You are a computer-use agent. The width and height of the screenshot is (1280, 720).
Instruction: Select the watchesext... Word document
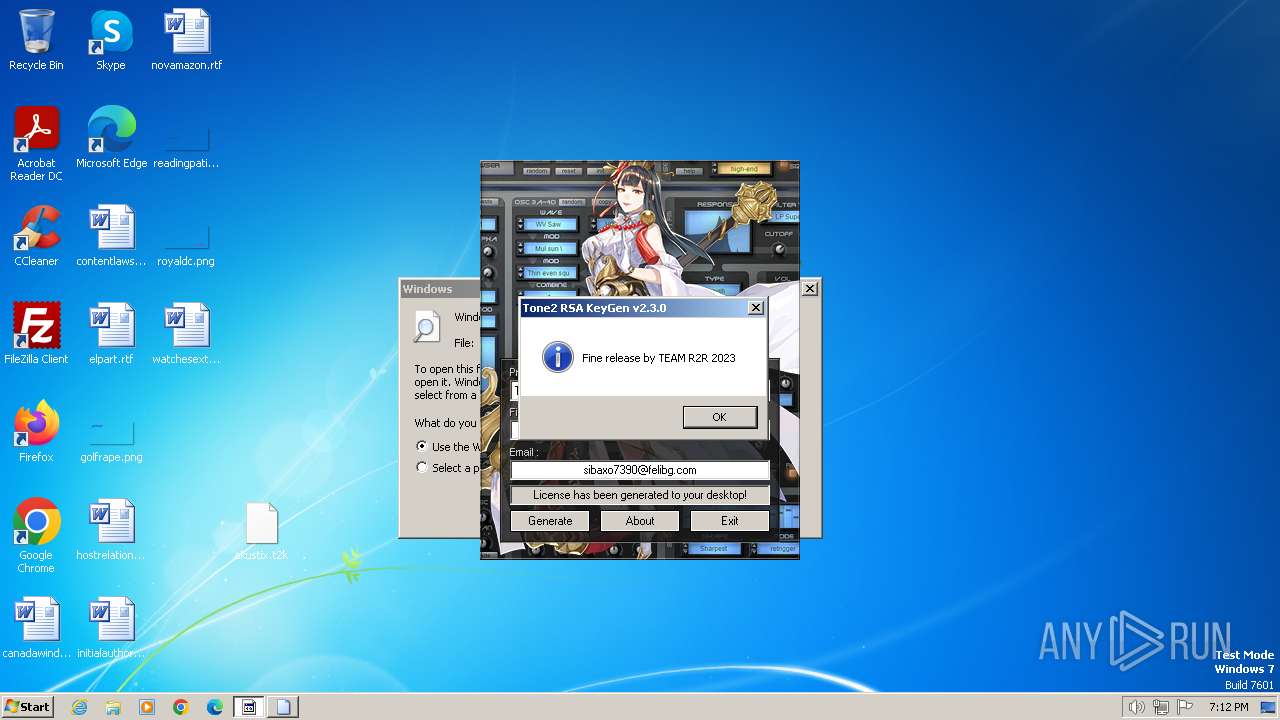(x=187, y=334)
